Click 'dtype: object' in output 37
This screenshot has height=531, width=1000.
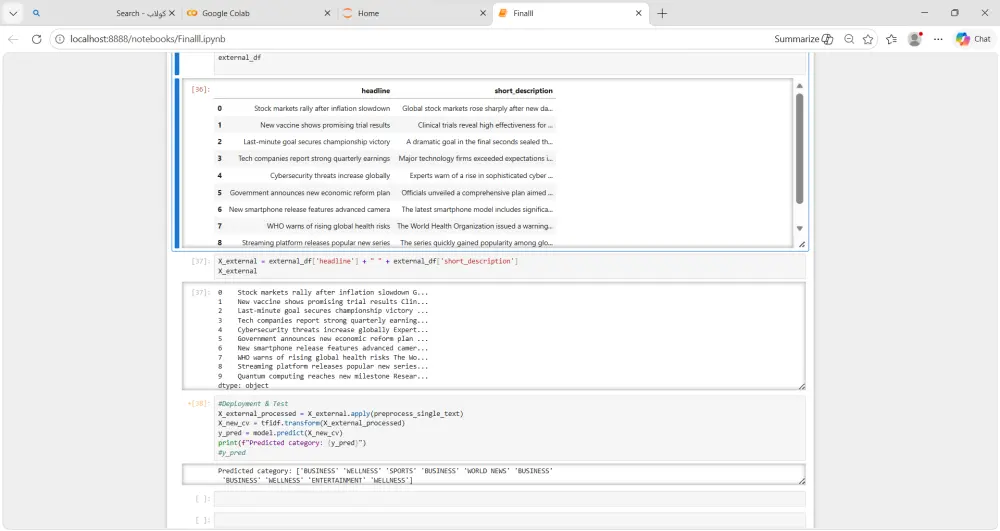point(243,386)
